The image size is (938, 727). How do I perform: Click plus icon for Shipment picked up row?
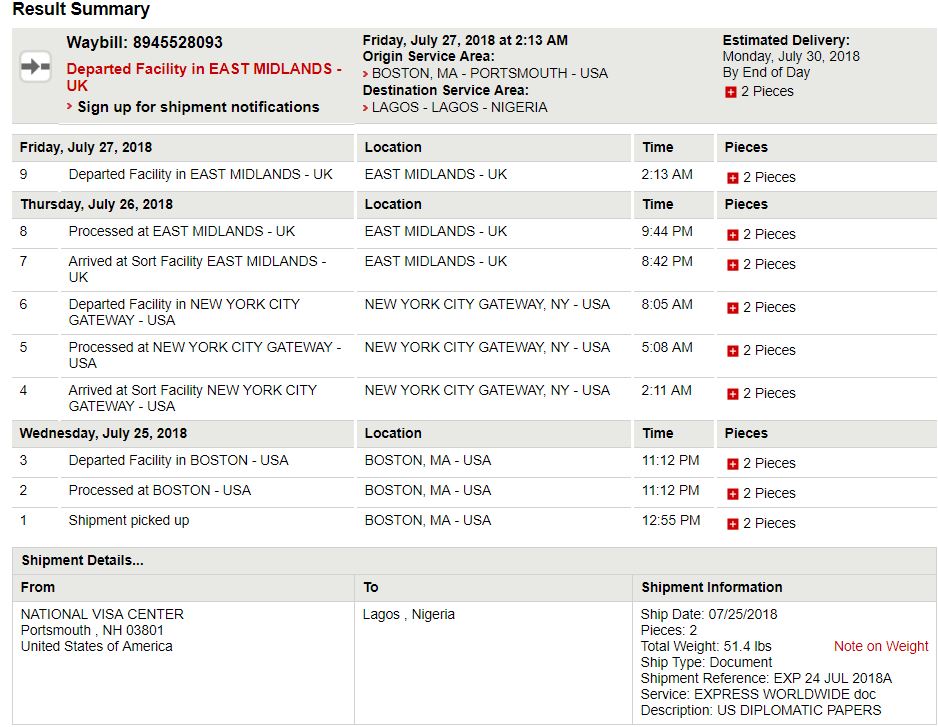coord(732,524)
